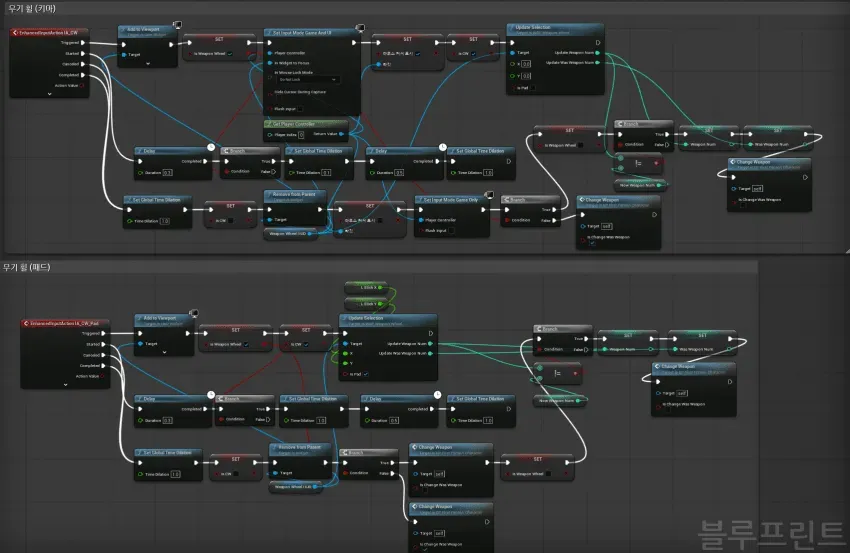Click Return Value pin on Get Player Controller

point(341,134)
